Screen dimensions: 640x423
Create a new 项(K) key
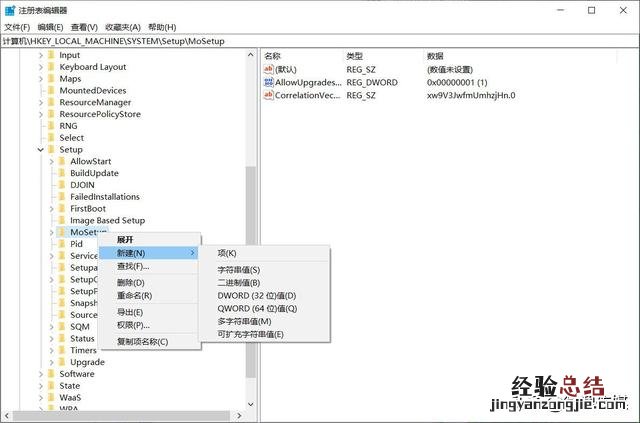(264, 253)
